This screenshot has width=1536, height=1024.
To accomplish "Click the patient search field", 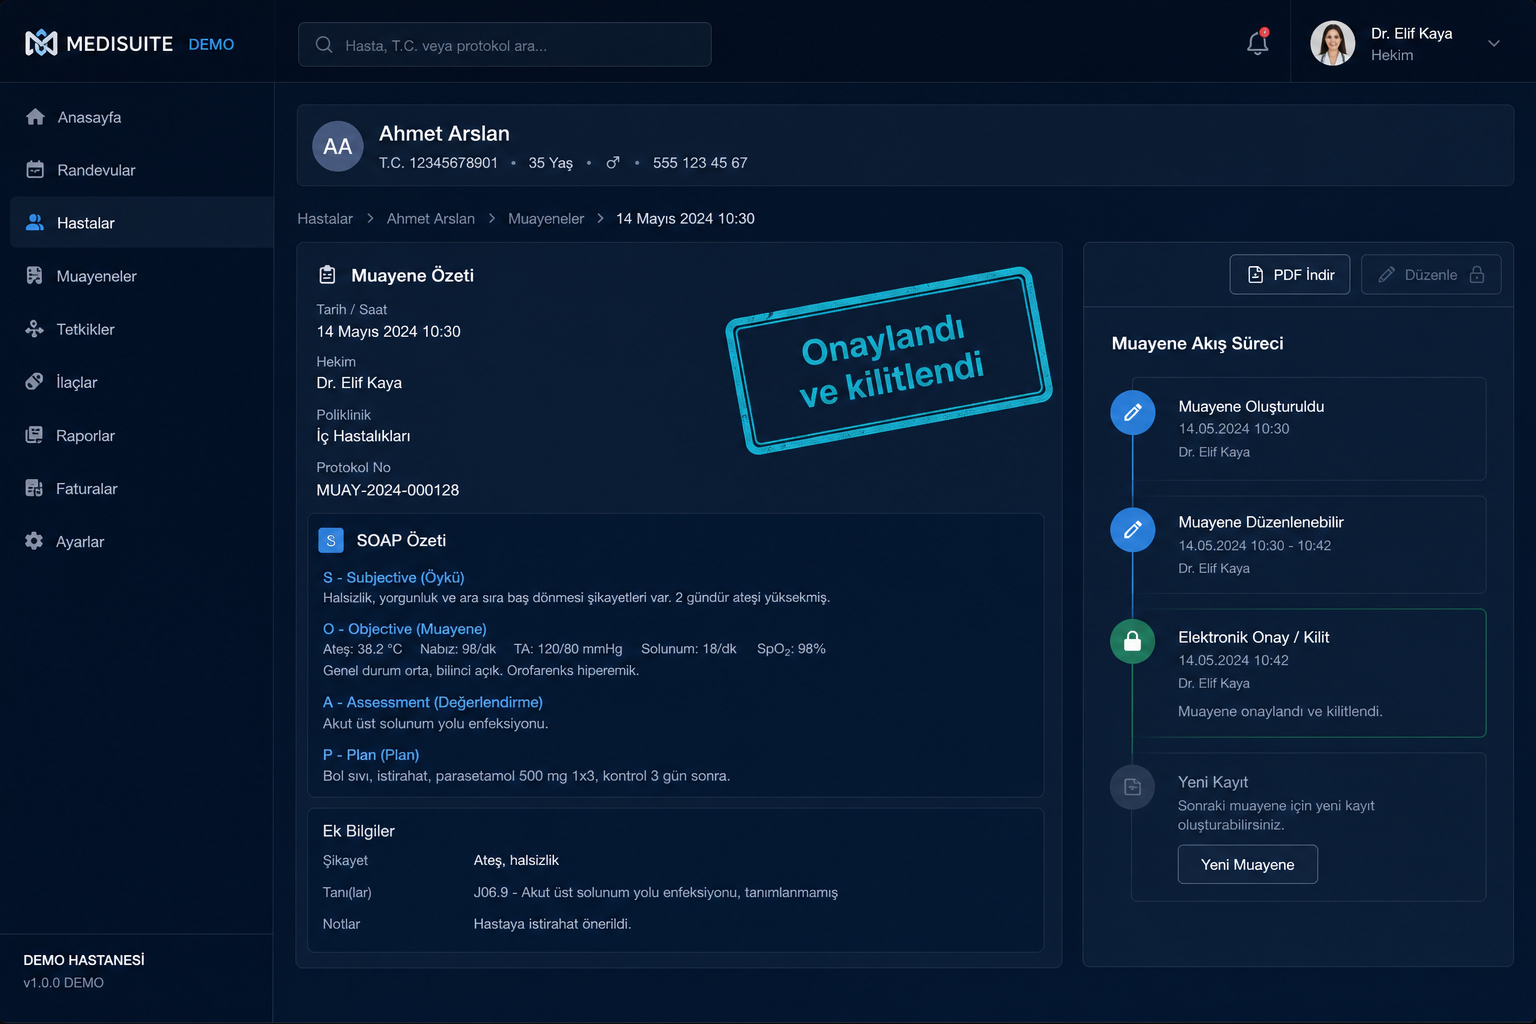I will (x=505, y=45).
